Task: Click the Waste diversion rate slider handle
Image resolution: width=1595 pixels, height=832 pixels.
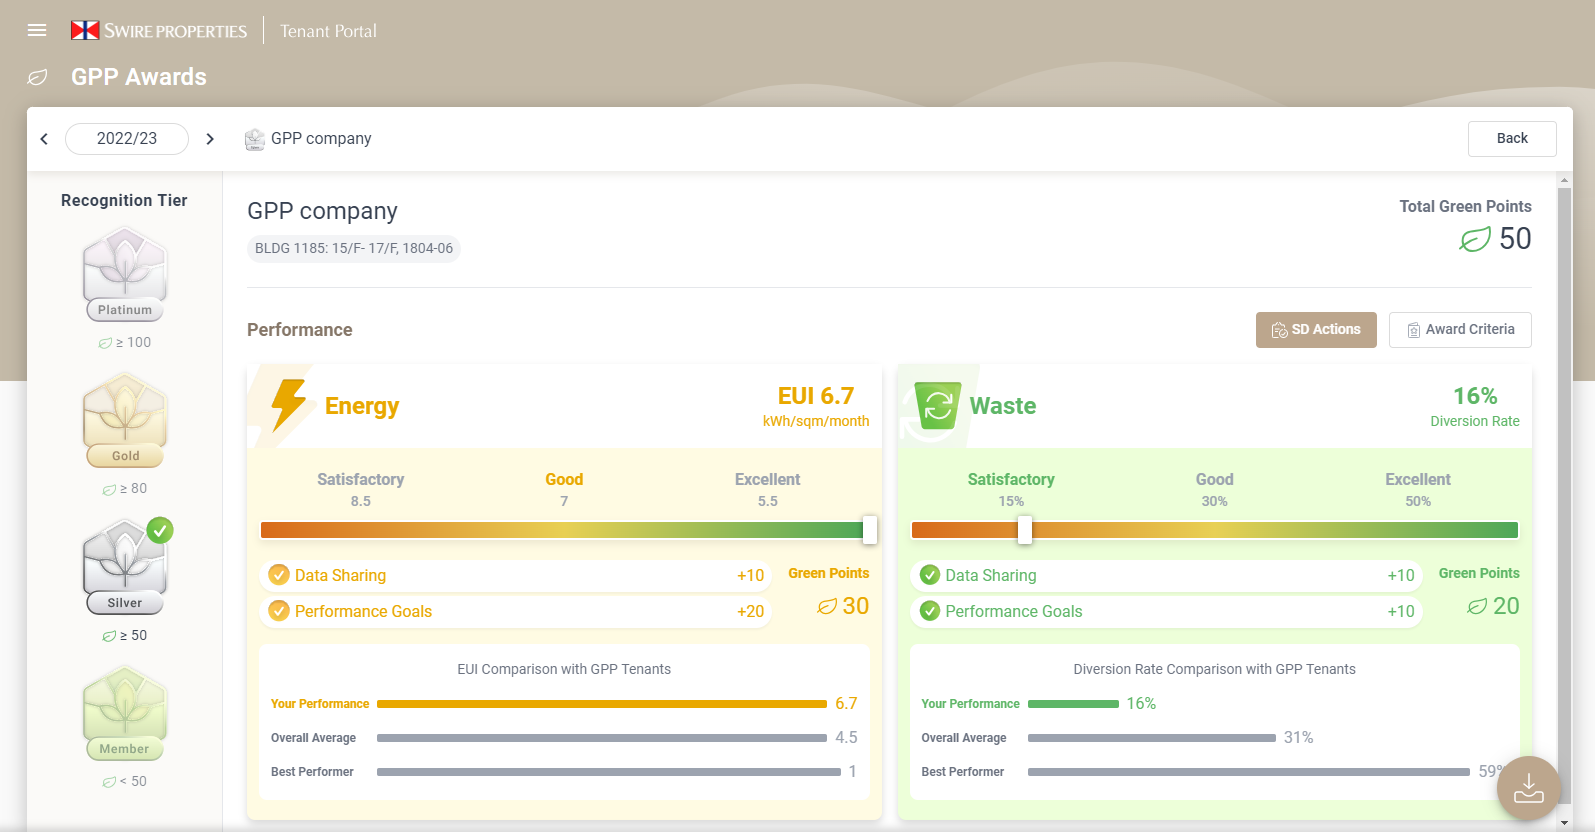Action: (x=1024, y=530)
